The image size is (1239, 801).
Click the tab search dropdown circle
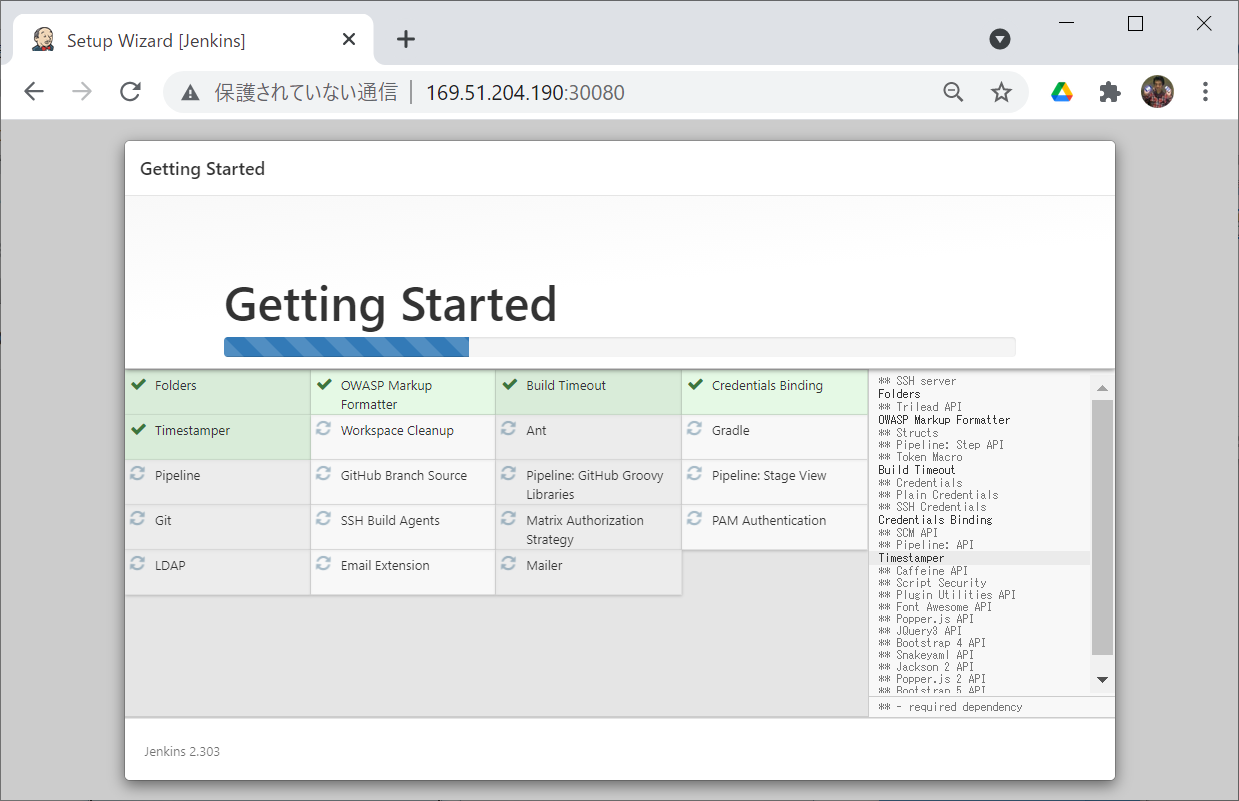coord(1000,39)
